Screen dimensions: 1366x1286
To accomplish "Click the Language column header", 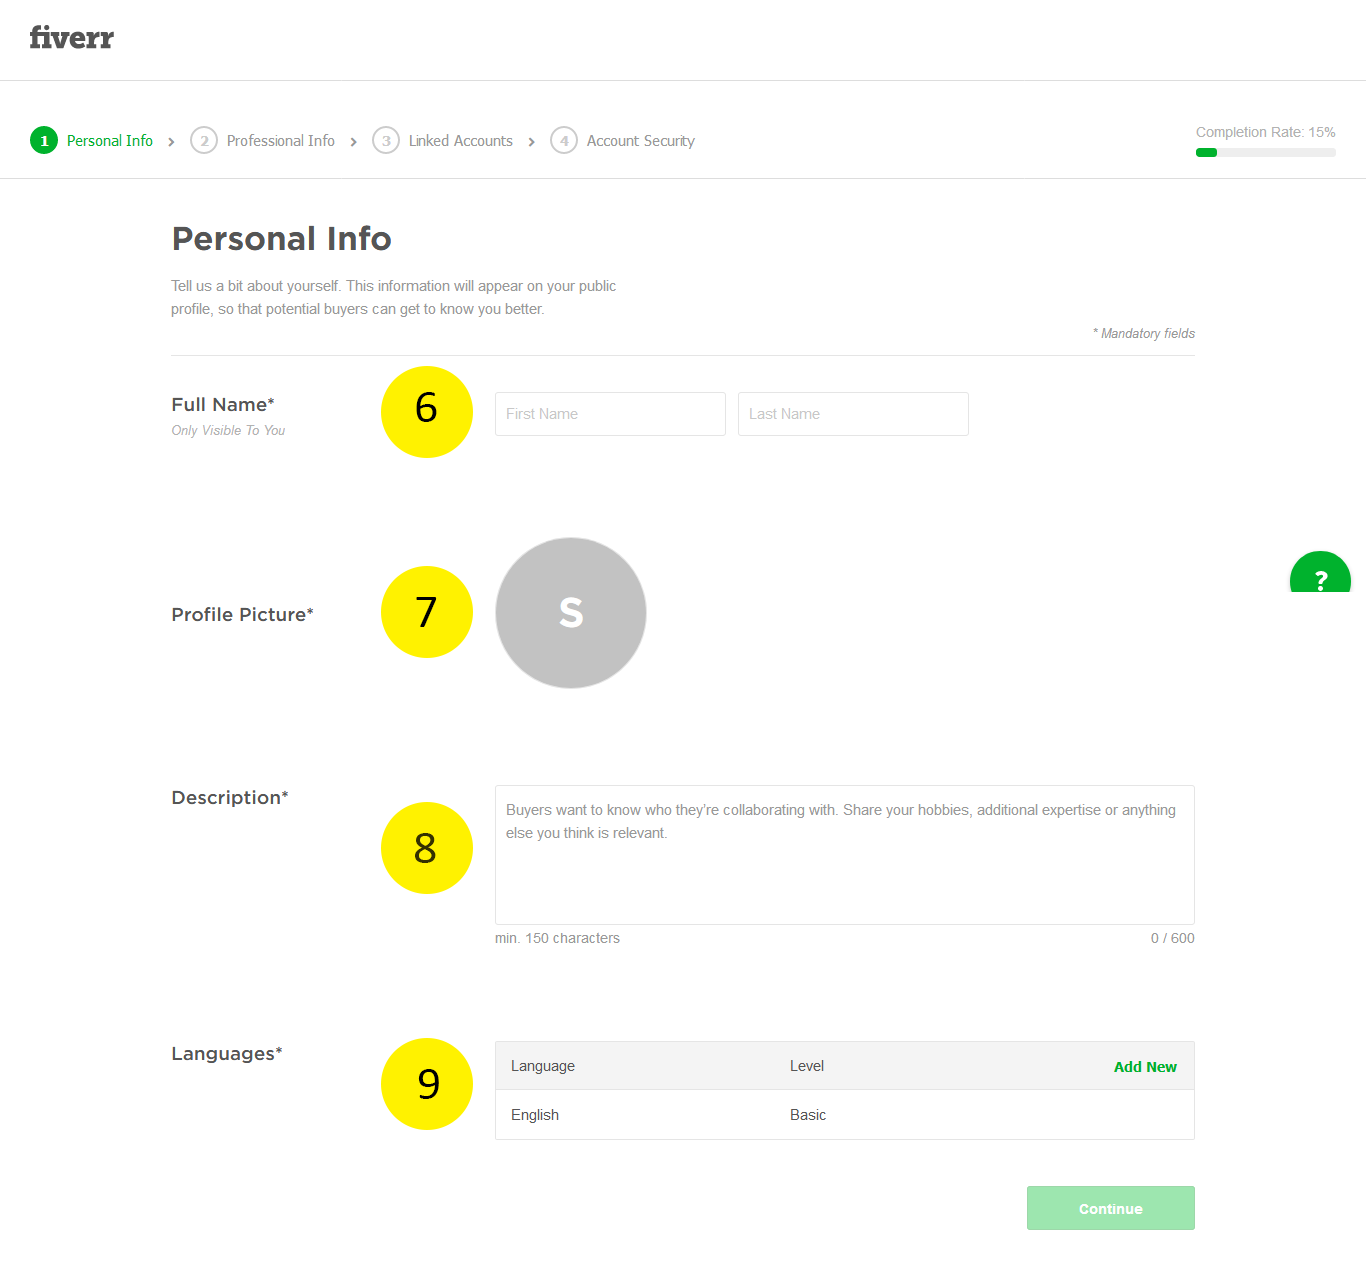I will point(543,1066).
